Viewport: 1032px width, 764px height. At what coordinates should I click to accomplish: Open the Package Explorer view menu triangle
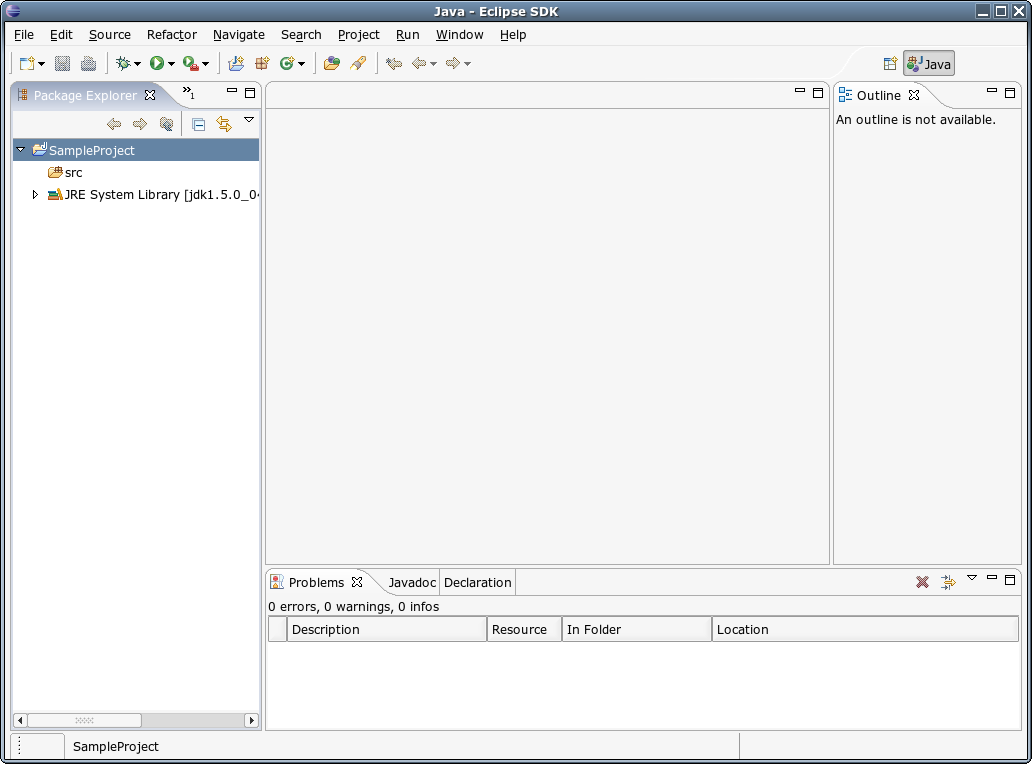click(x=249, y=120)
